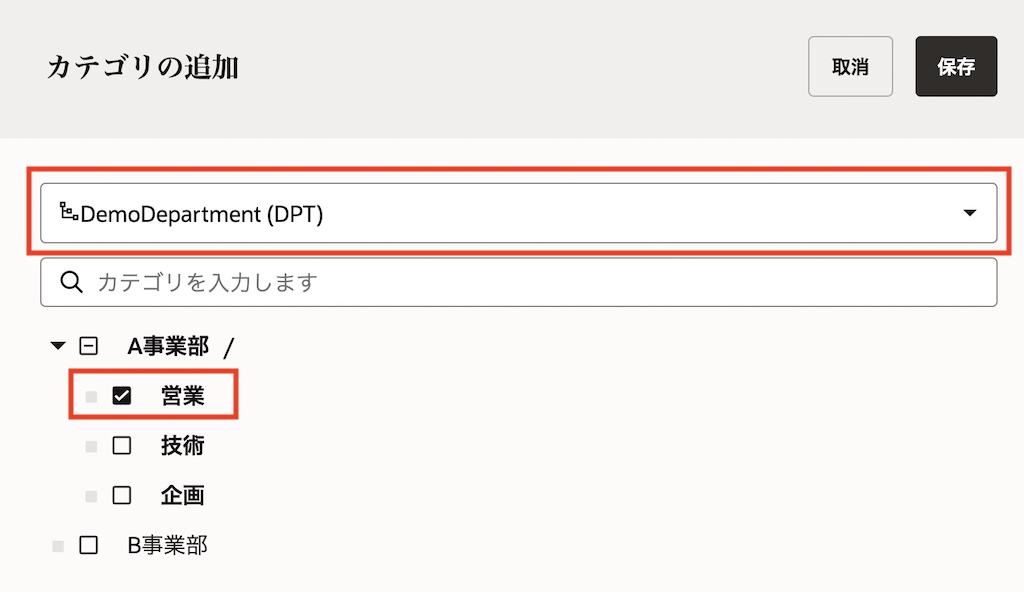Collapse the A事業部 tree node
Screen dimensions: 1024x592
pos(57,347)
